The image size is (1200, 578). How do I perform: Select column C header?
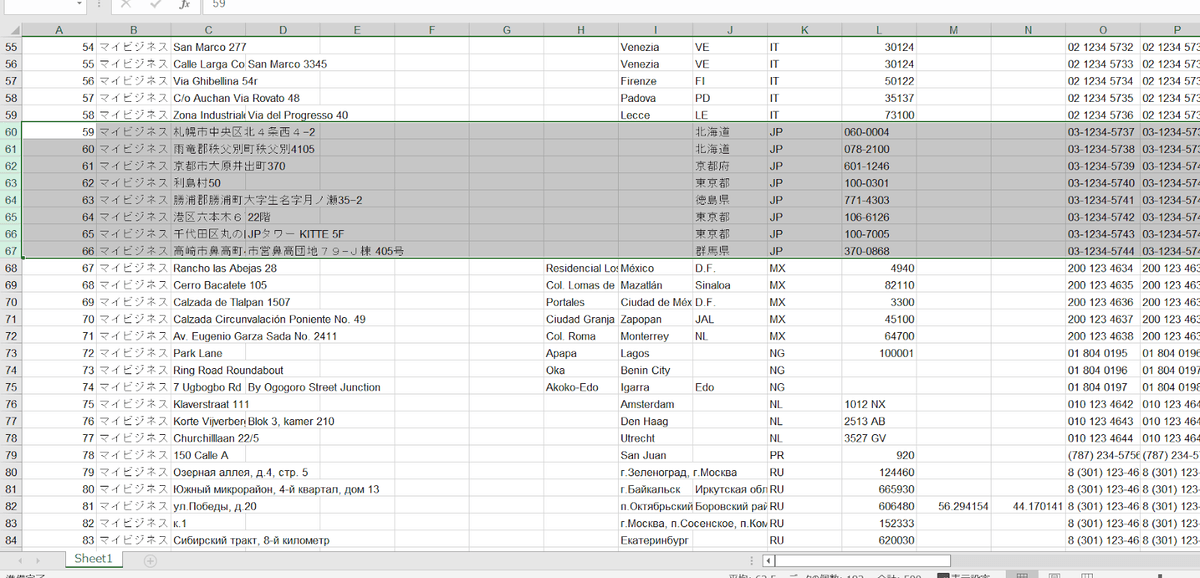click(x=208, y=29)
